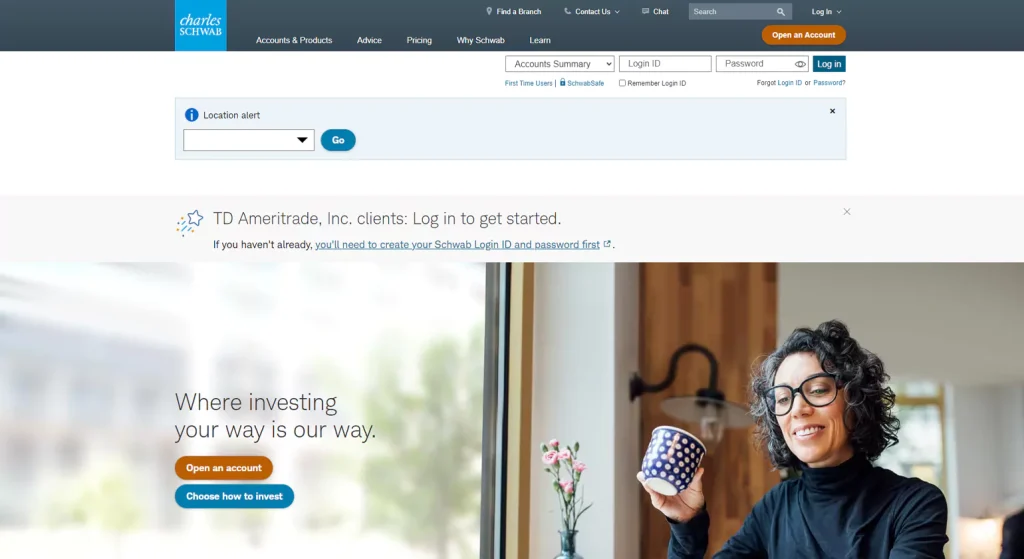Click the star celebration icon beside TD Ameritrade
The width and height of the screenshot is (1024, 559).
190,222
